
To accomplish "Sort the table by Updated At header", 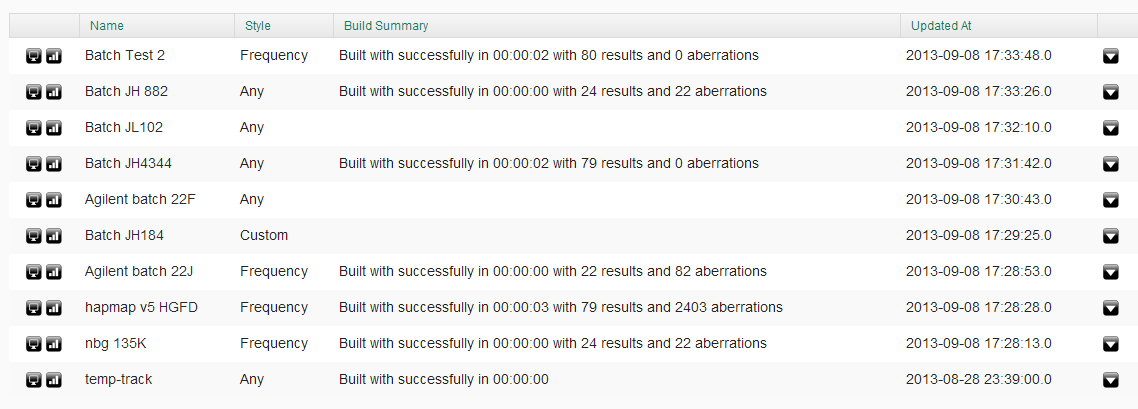I will click(941, 26).
